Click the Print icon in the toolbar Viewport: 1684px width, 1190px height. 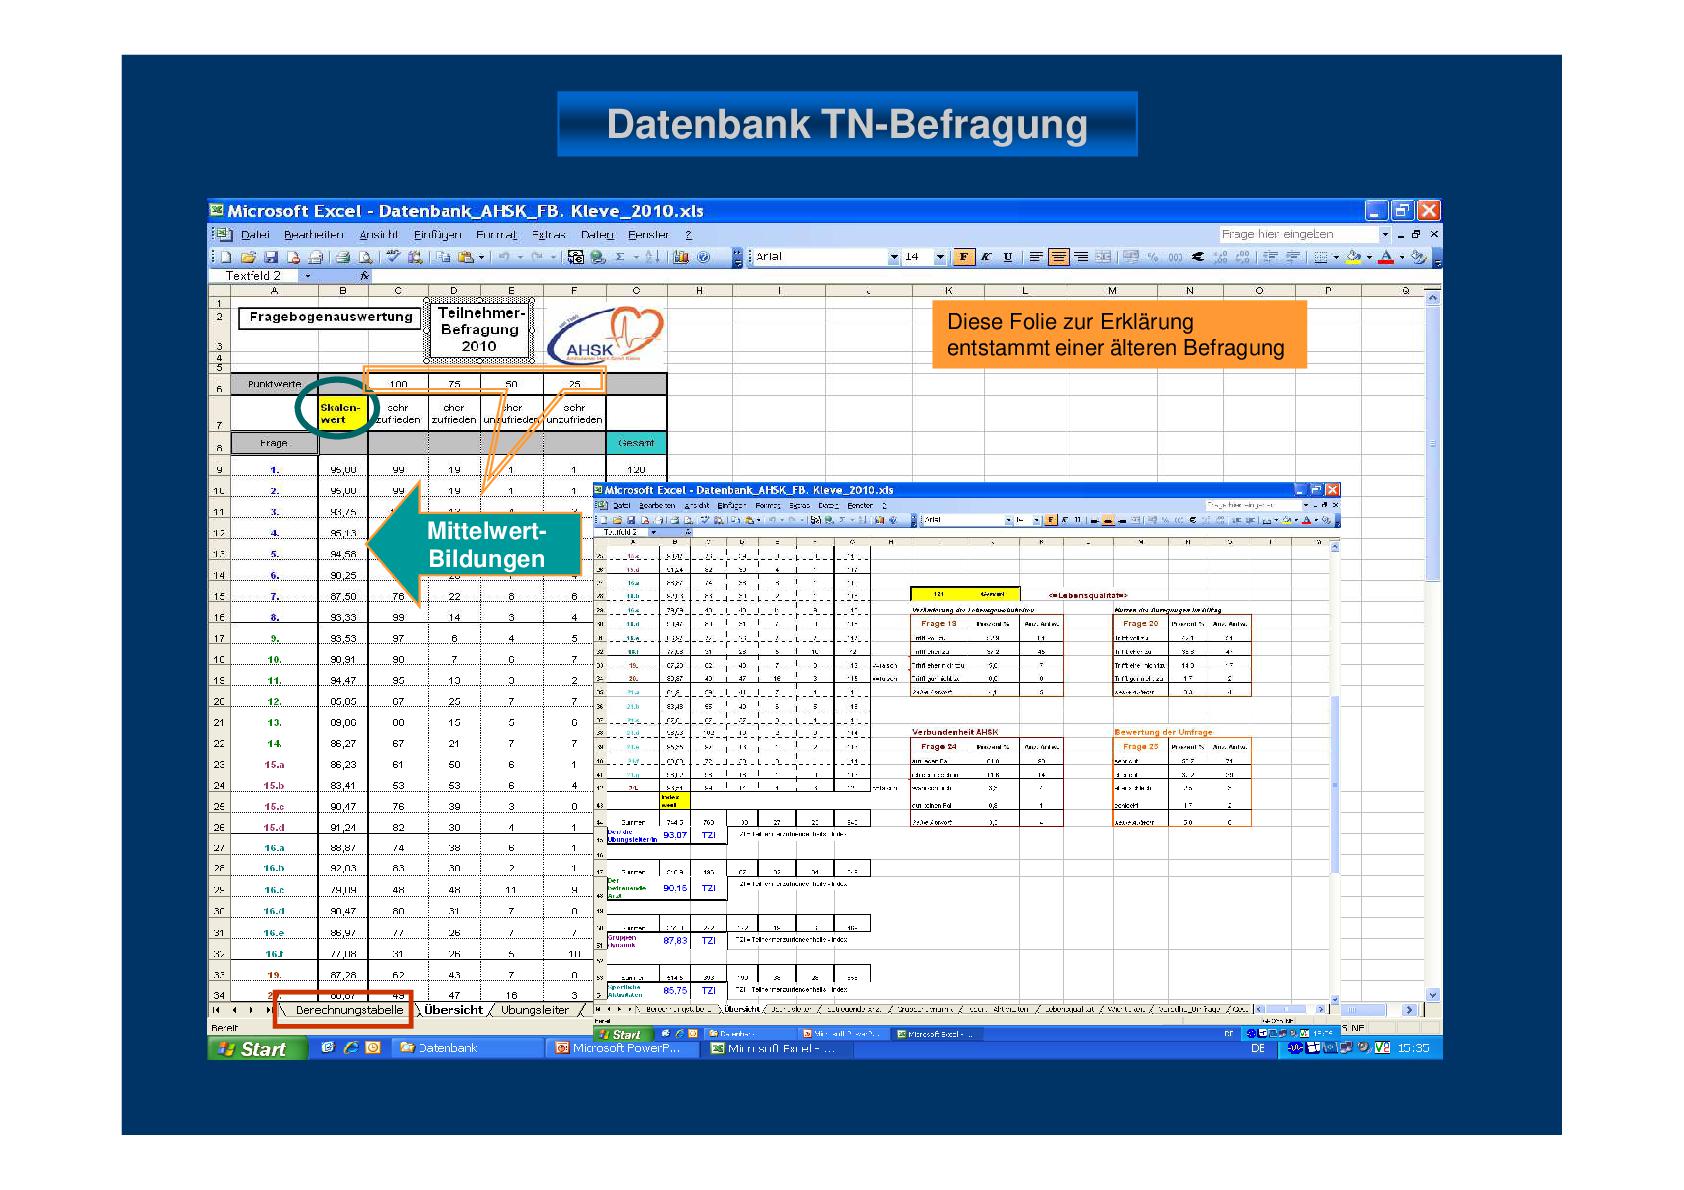pos(342,258)
